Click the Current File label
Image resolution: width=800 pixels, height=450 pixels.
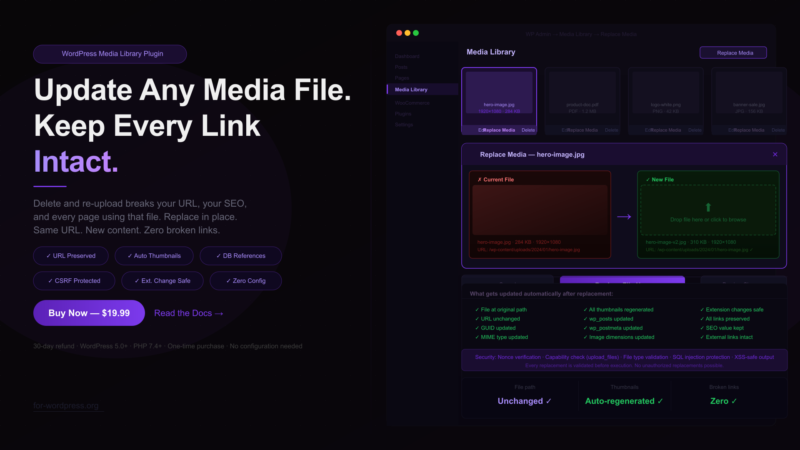tap(495, 180)
